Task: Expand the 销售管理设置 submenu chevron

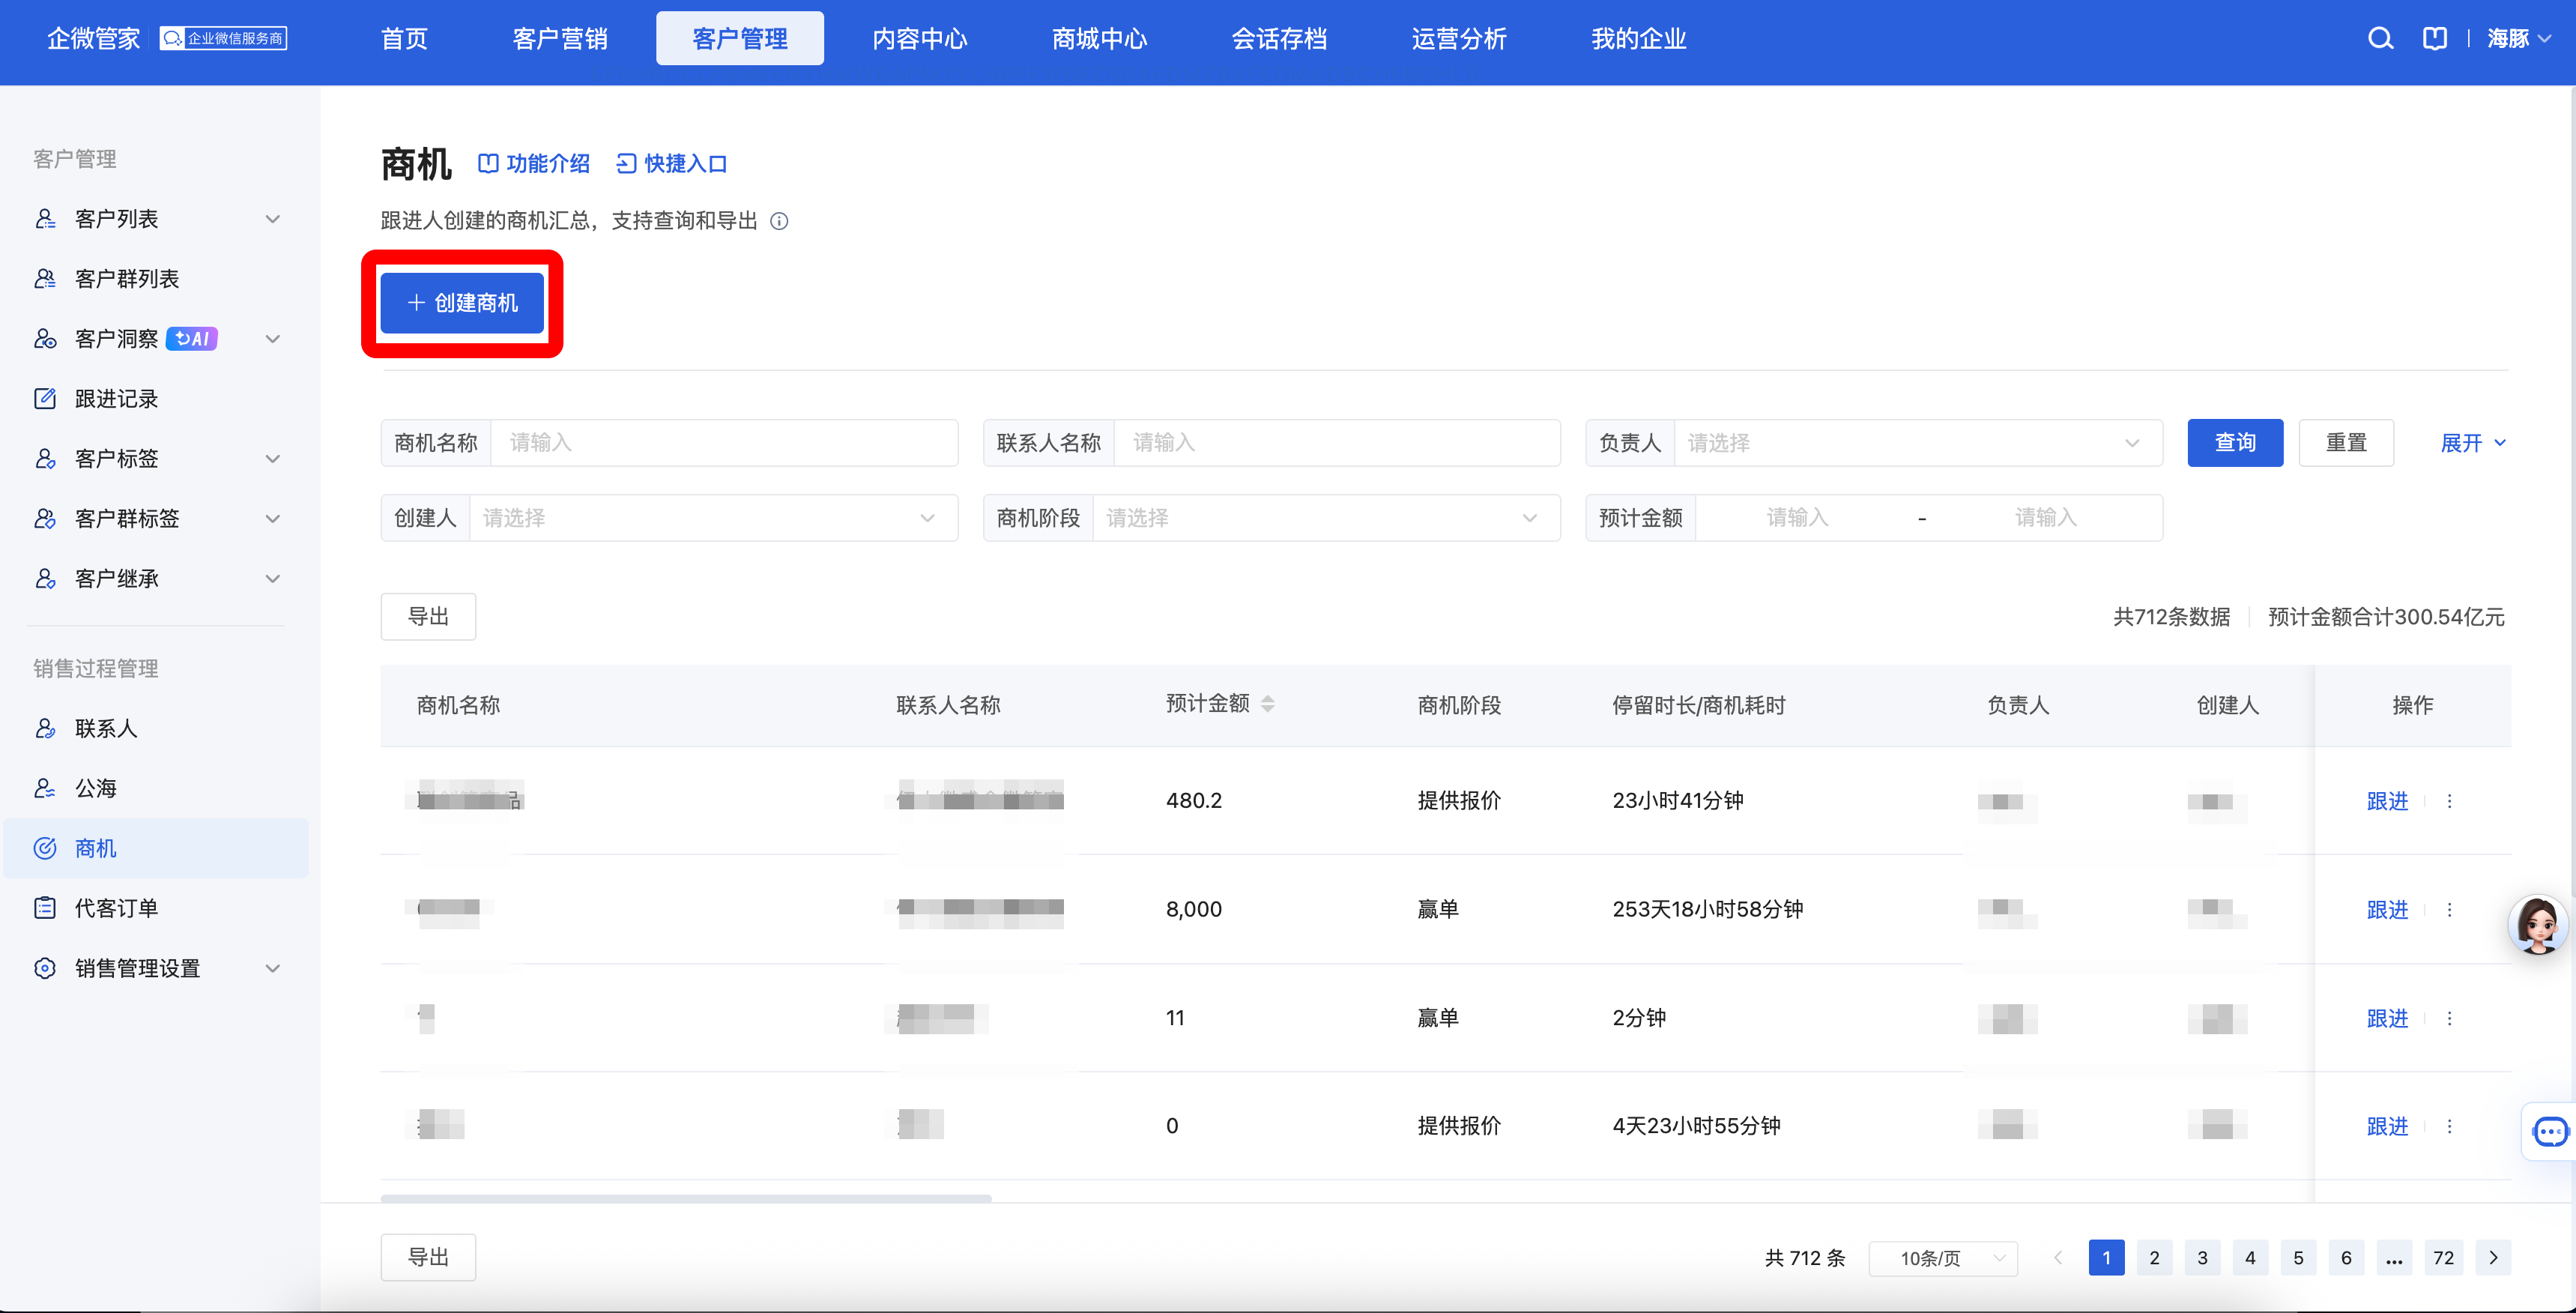Action: (272, 969)
